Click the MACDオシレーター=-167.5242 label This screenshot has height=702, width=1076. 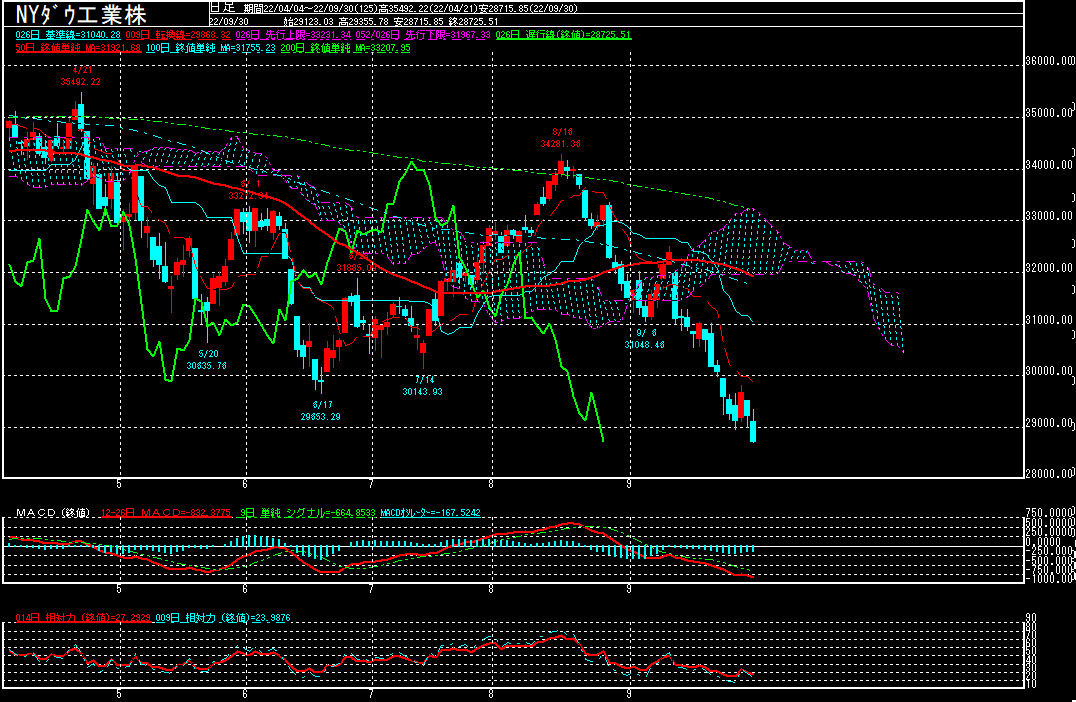click(x=430, y=513)
